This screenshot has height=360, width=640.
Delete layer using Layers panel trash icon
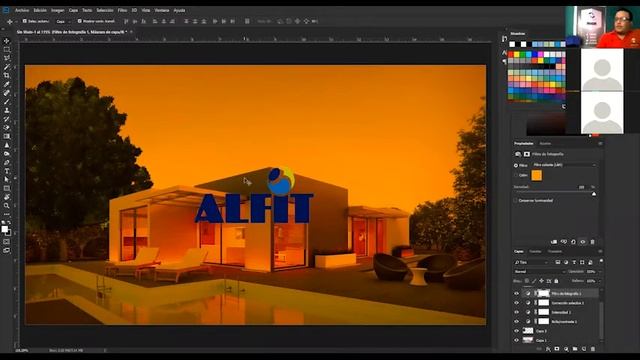pos(593,349)
